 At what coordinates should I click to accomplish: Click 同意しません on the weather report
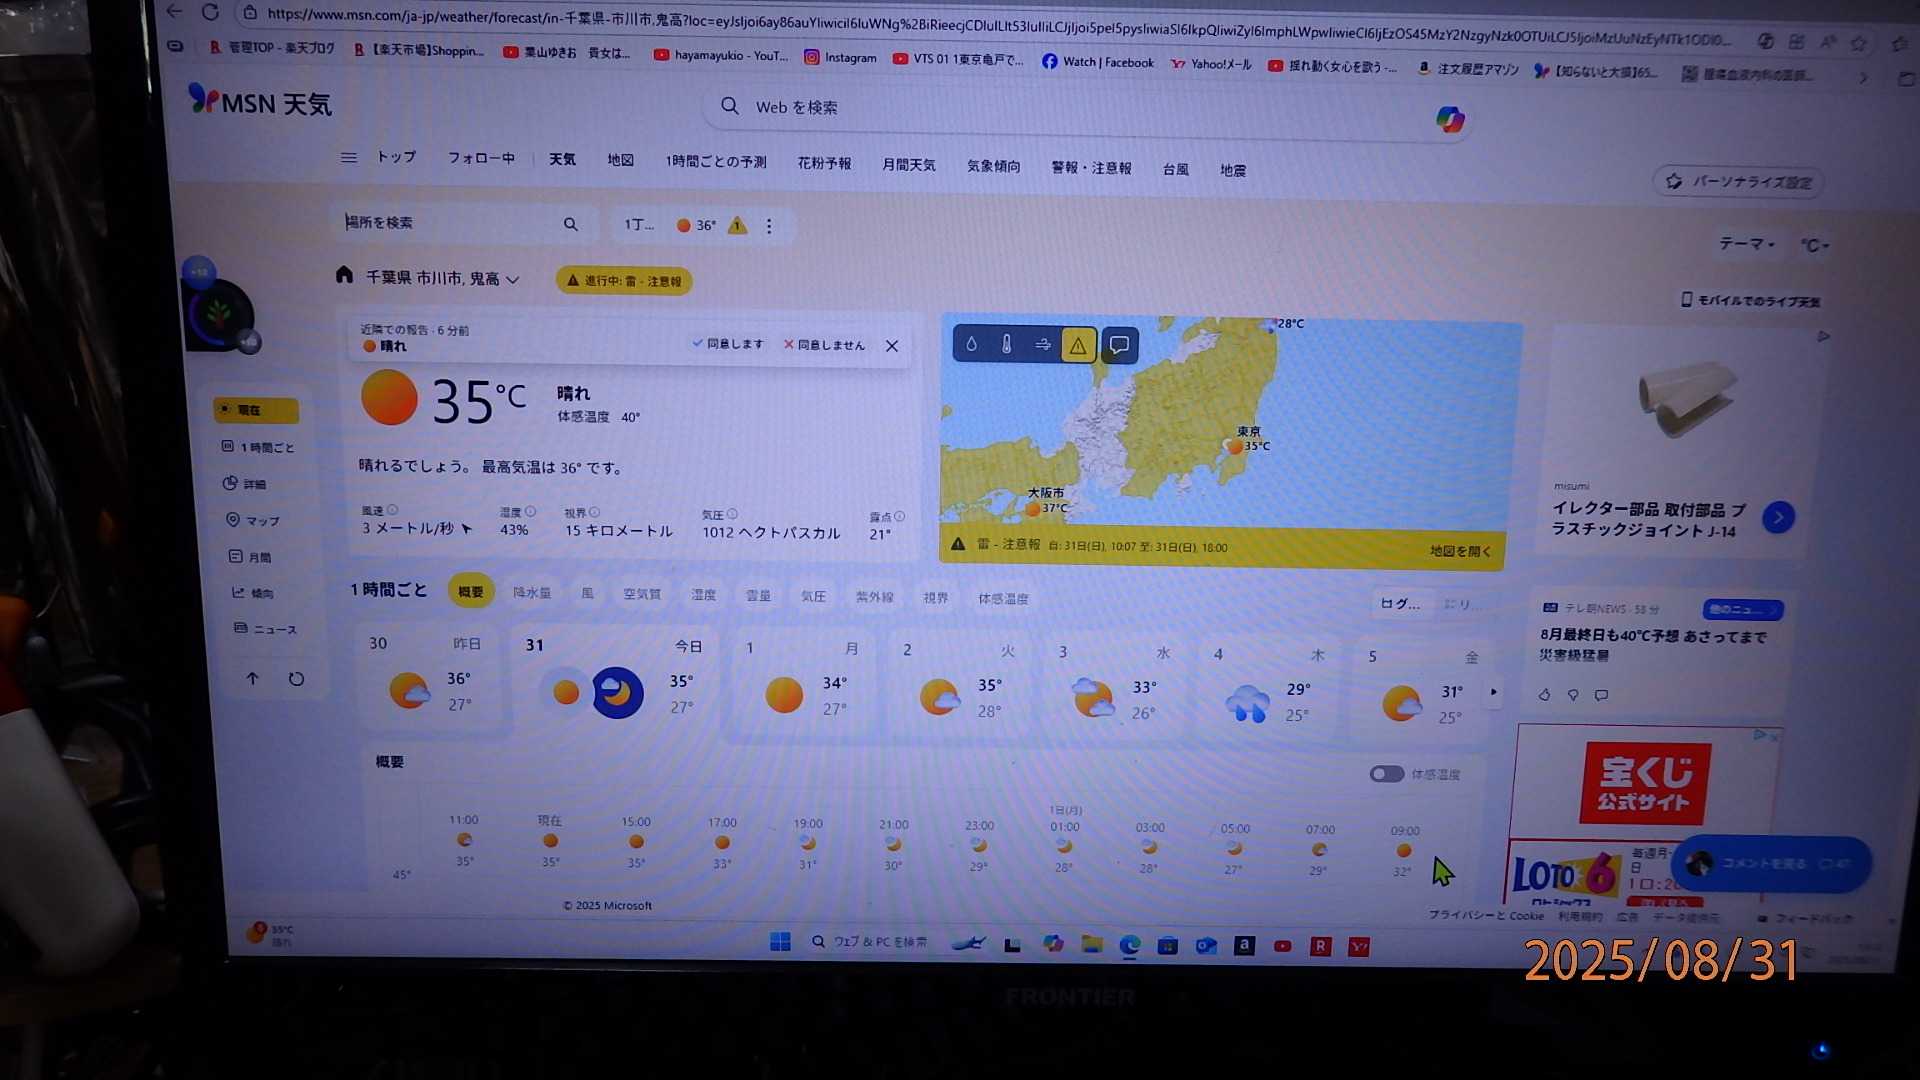[x=824, y=345]
